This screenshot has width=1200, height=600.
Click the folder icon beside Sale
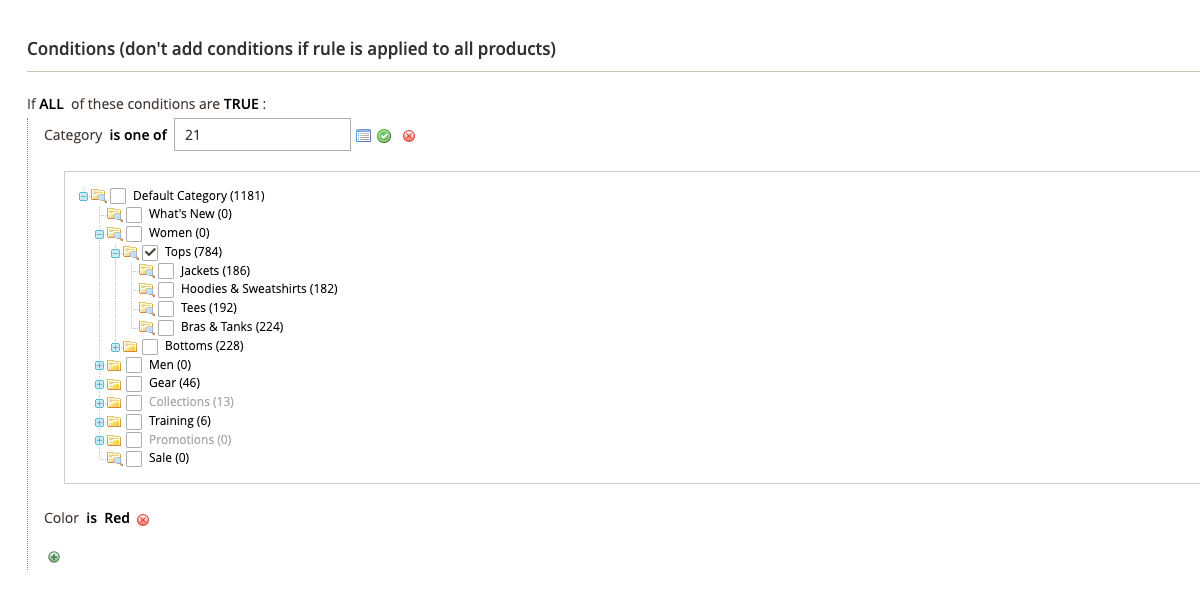click(x=113, y=458)
